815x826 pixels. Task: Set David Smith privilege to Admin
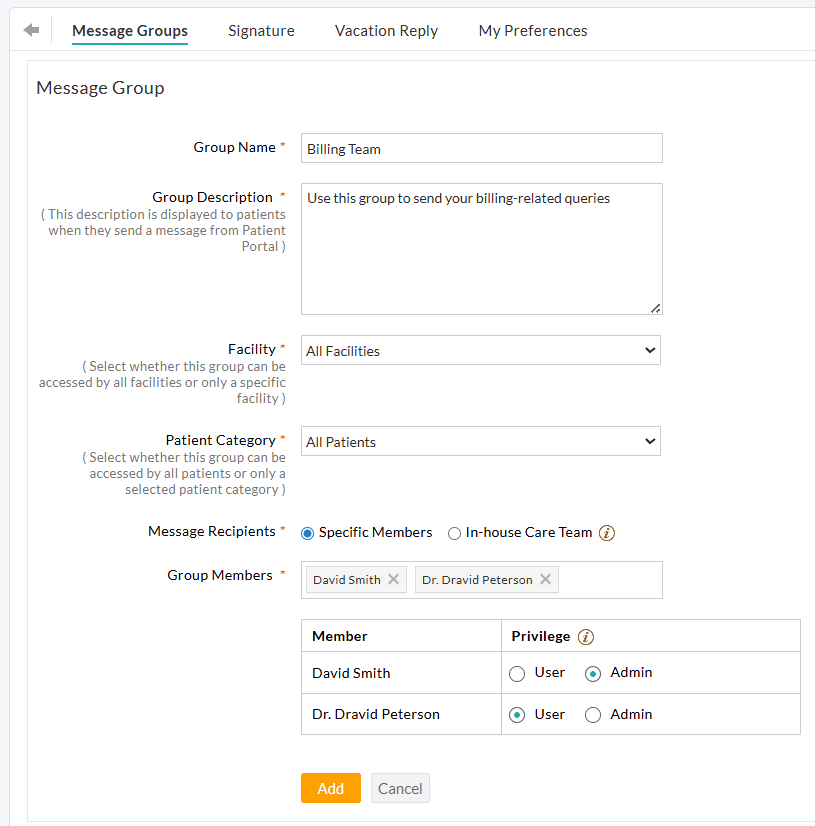pos(593,674)
